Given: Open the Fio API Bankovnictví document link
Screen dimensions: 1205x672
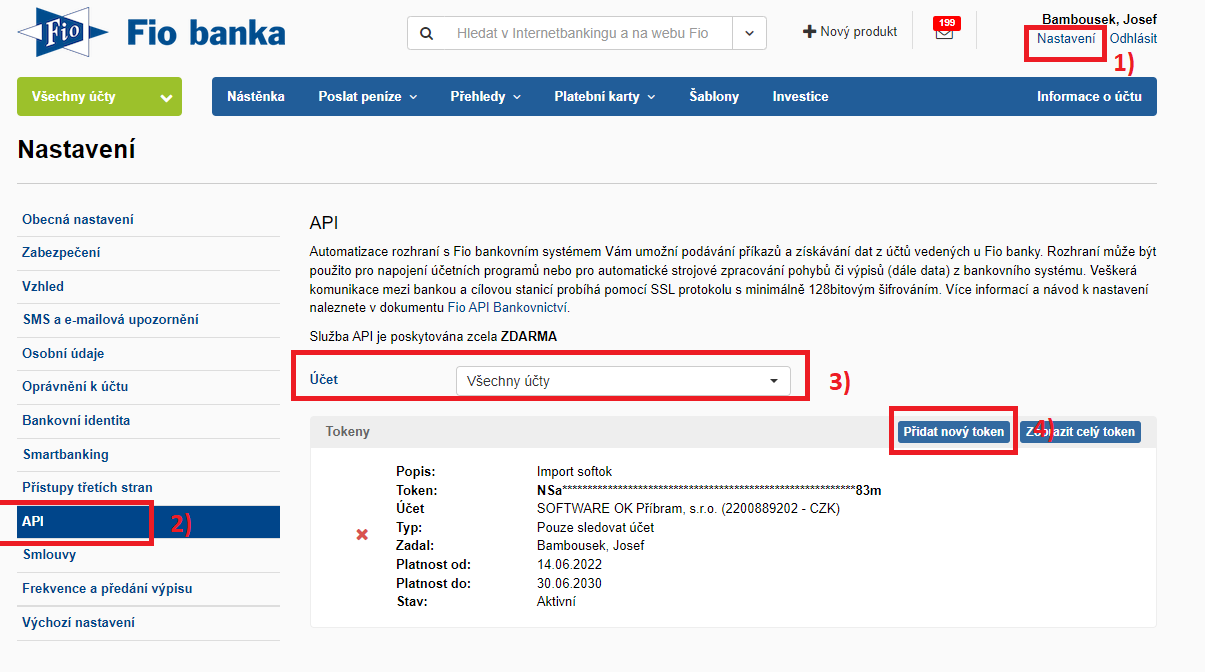Looking at the screenshot, I should click(507, 307).
